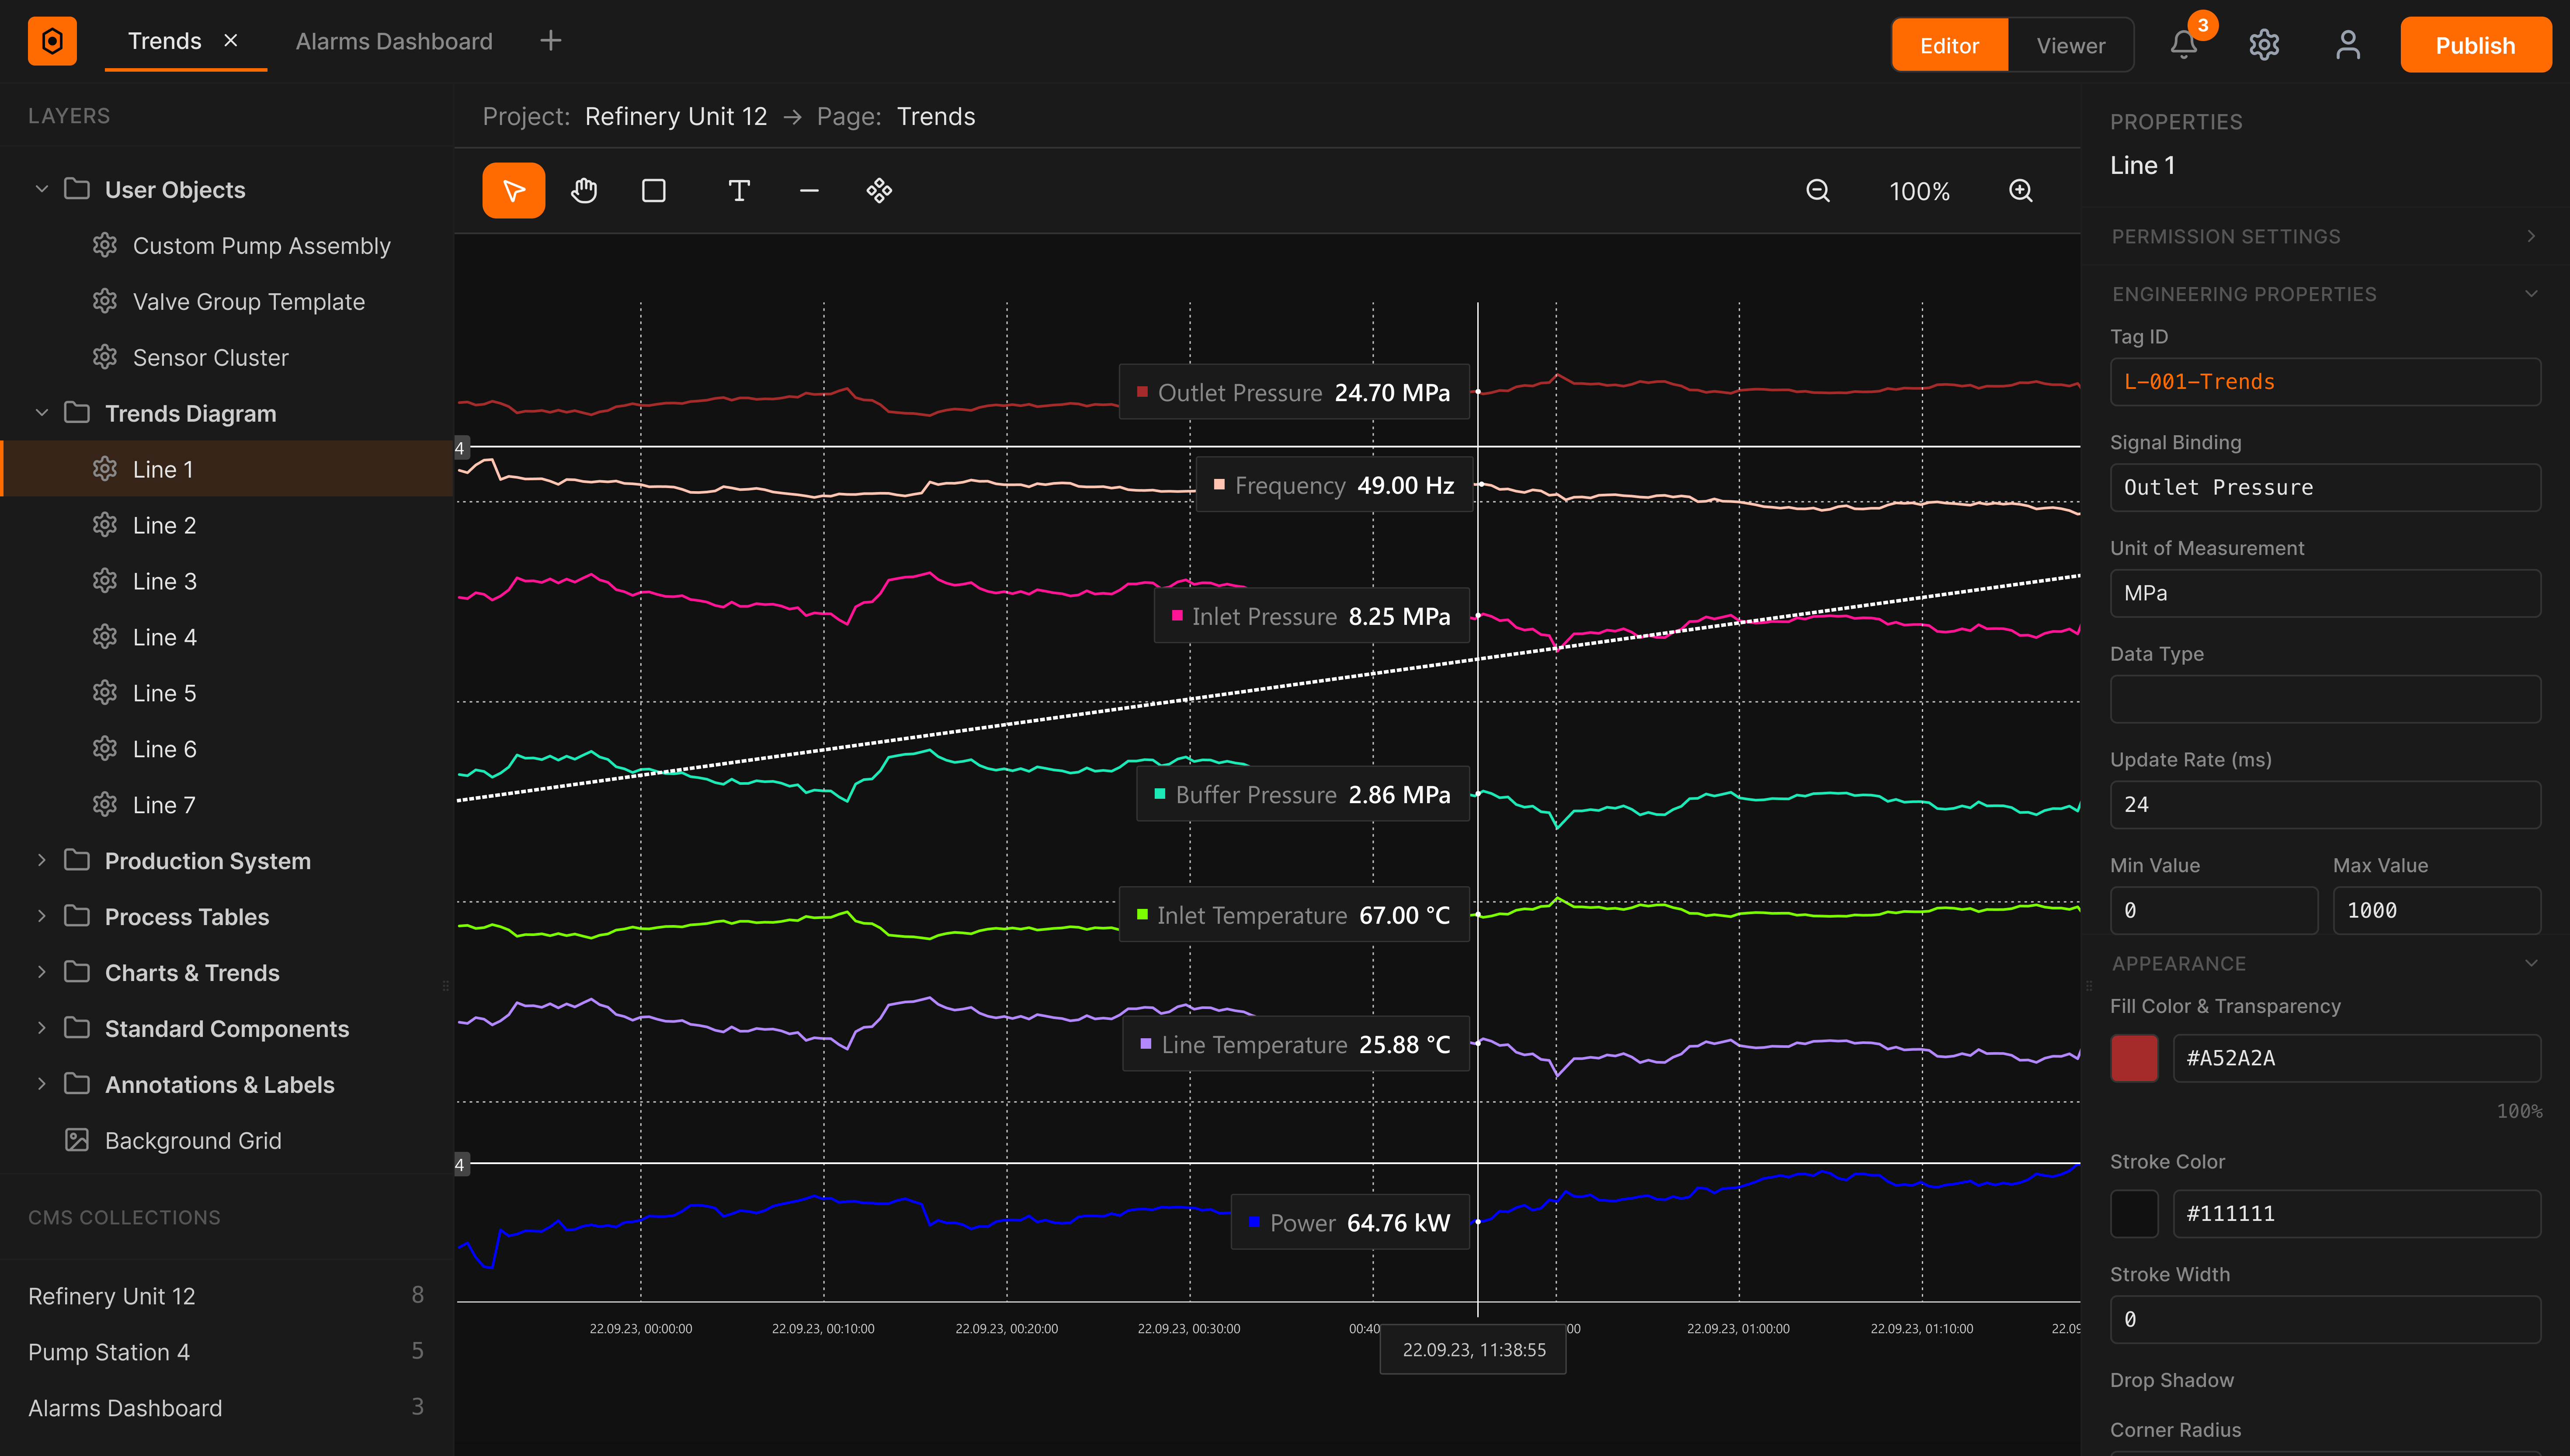Open the user account menu

[x=2348, y=45]
